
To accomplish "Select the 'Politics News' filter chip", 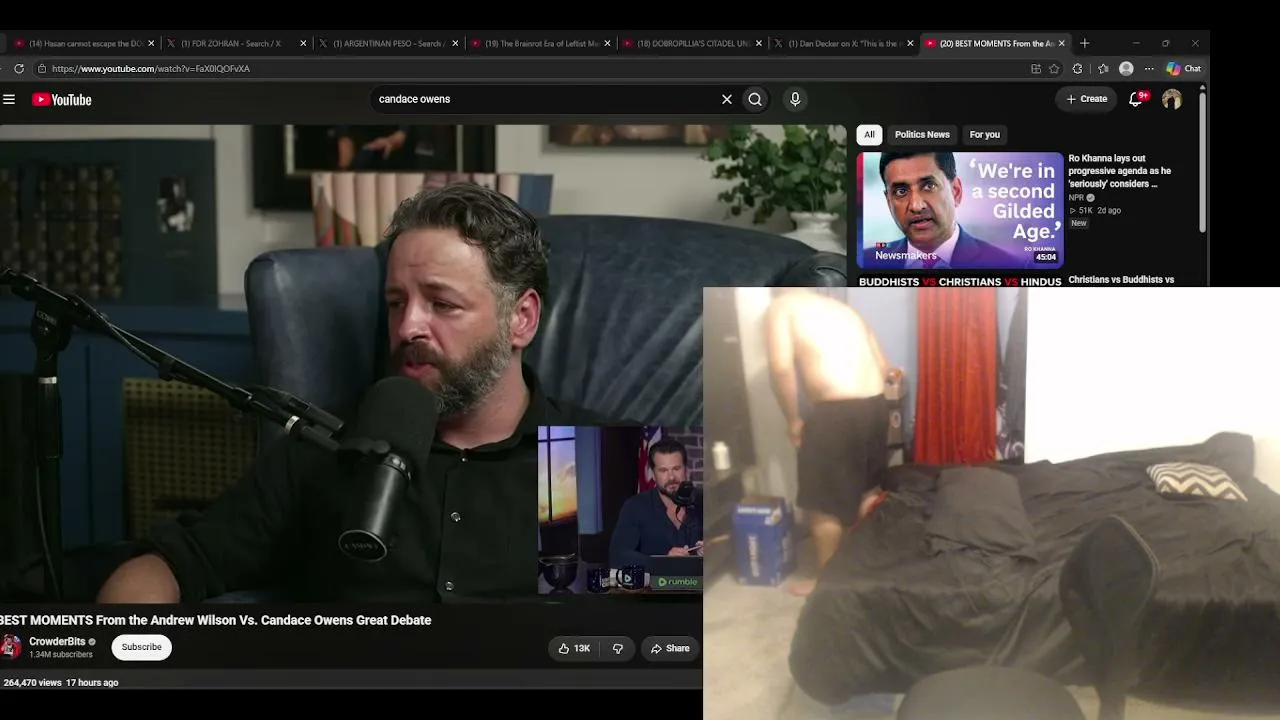I will (922, 134).
